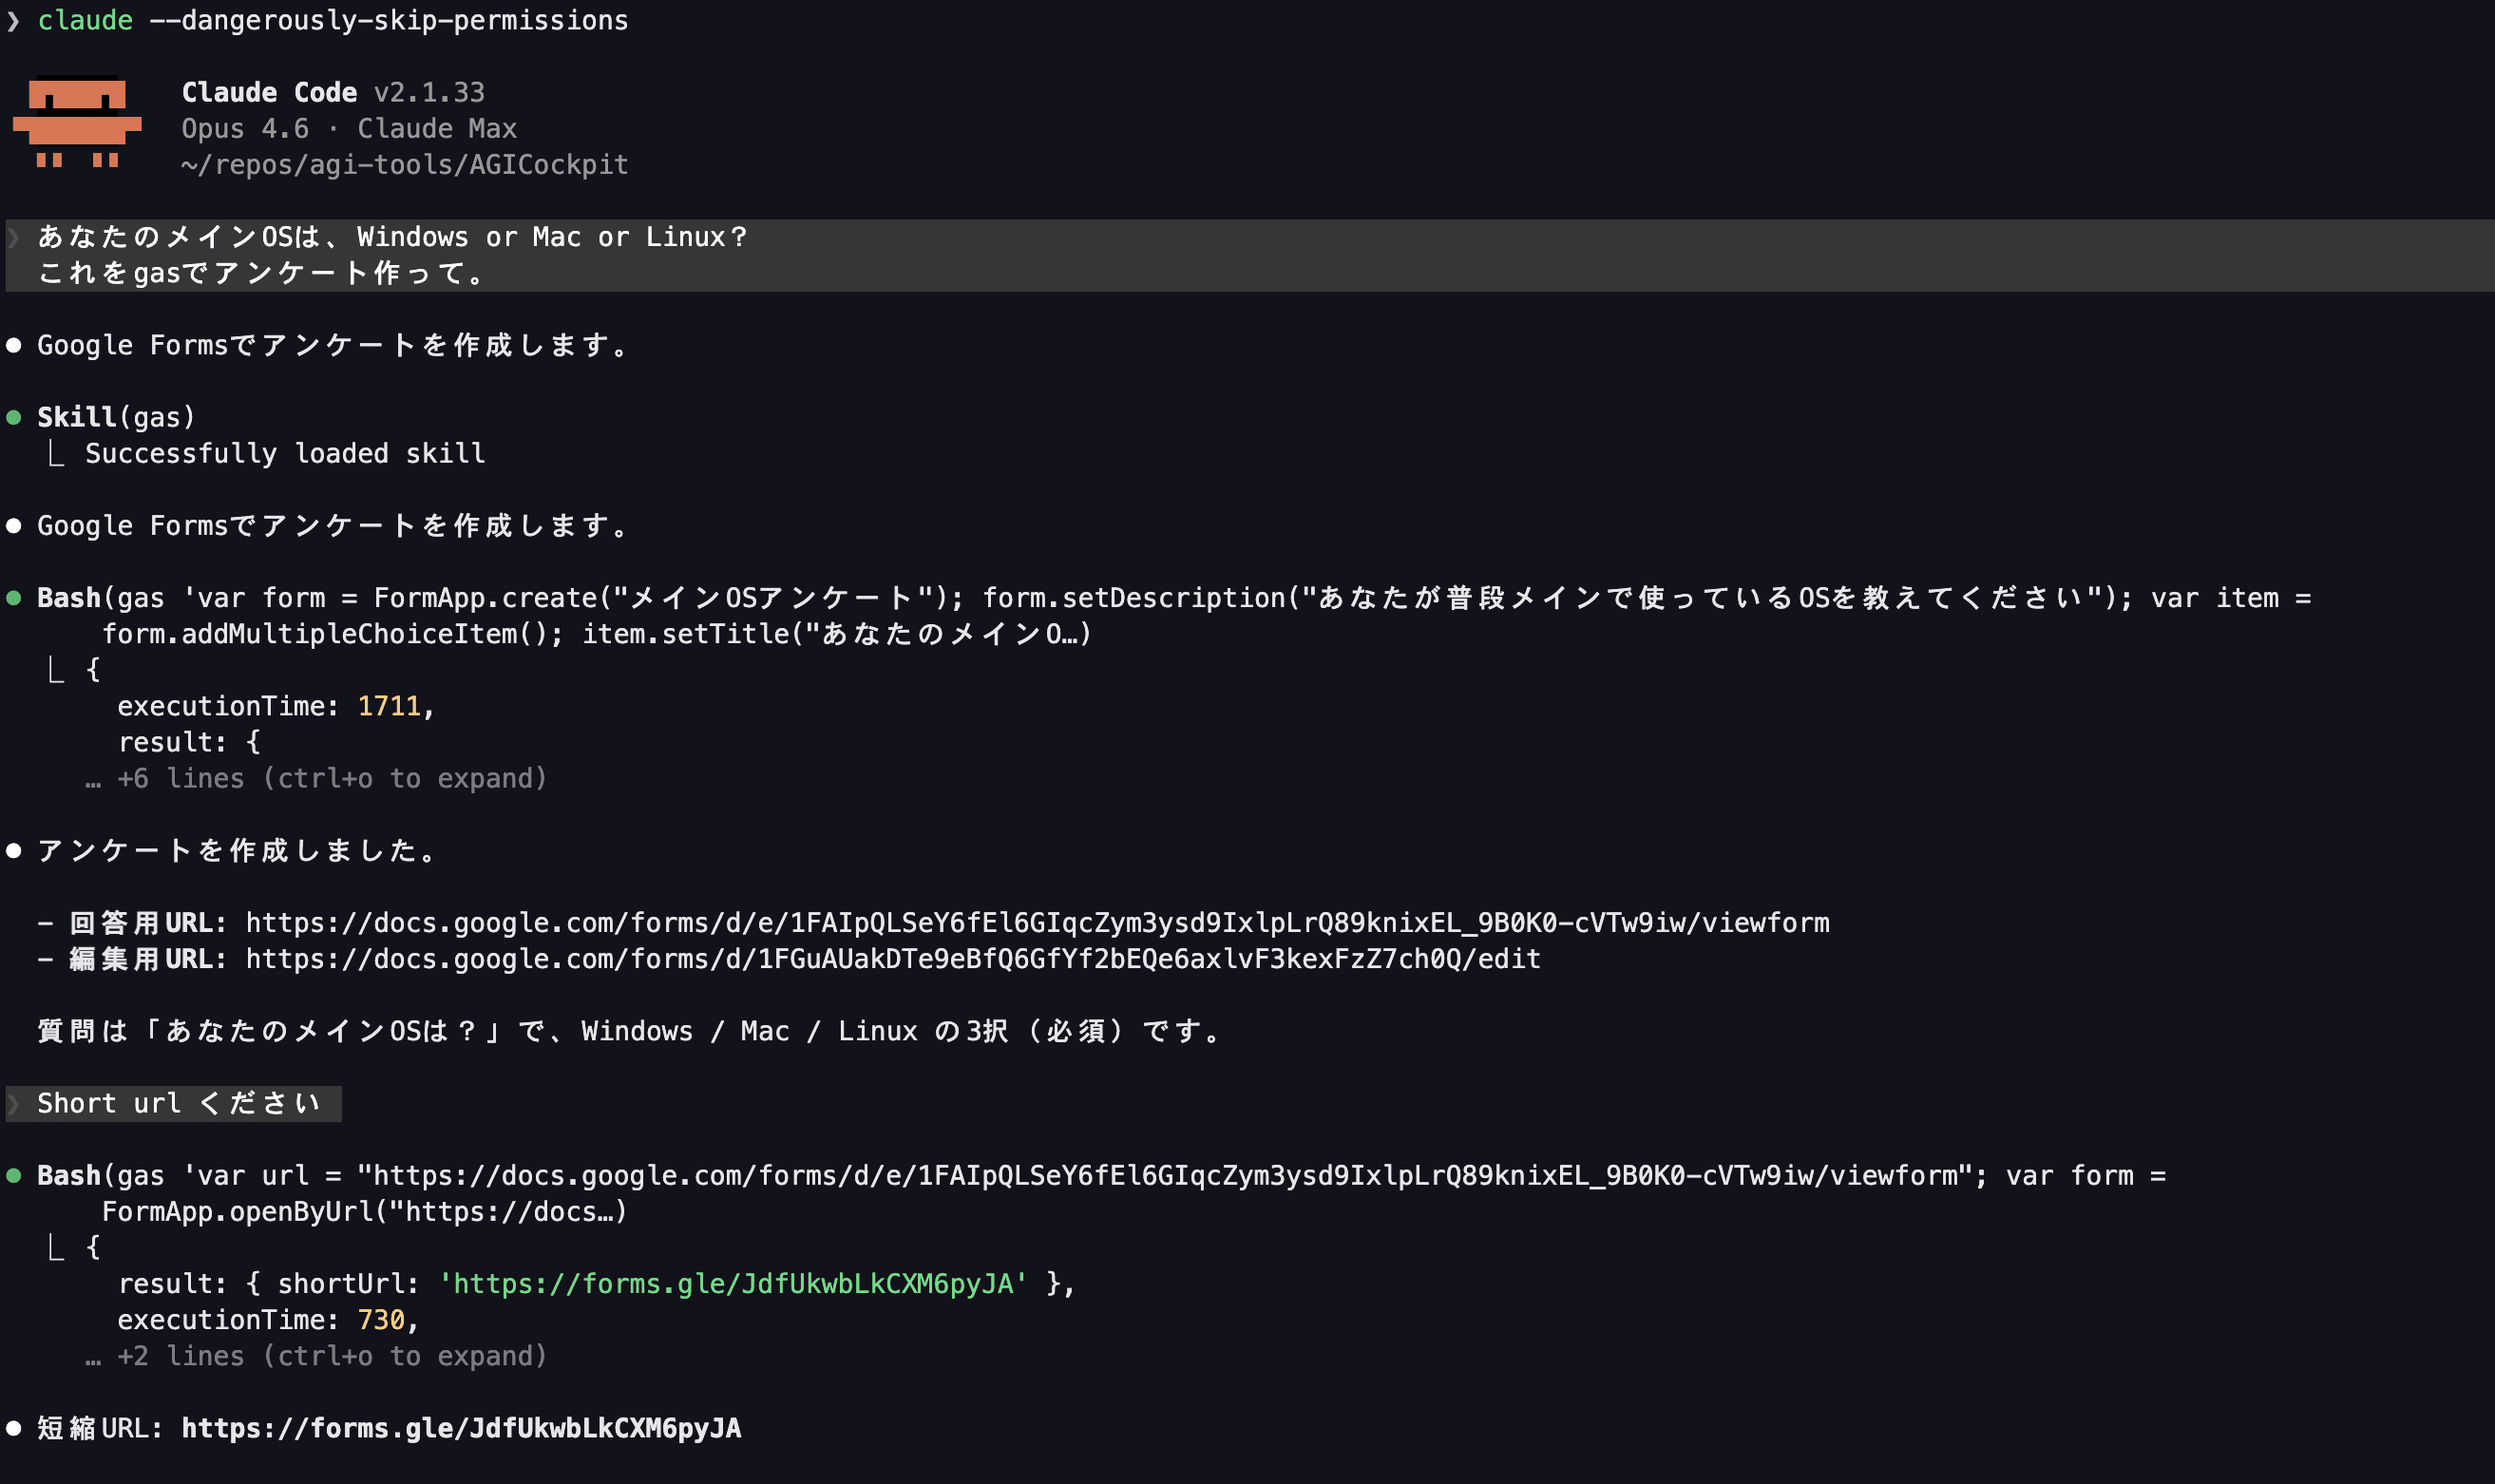2495x1484 pixels.
Task: Click the green dot beside second Bash command
Action: tap(14, 1176)
